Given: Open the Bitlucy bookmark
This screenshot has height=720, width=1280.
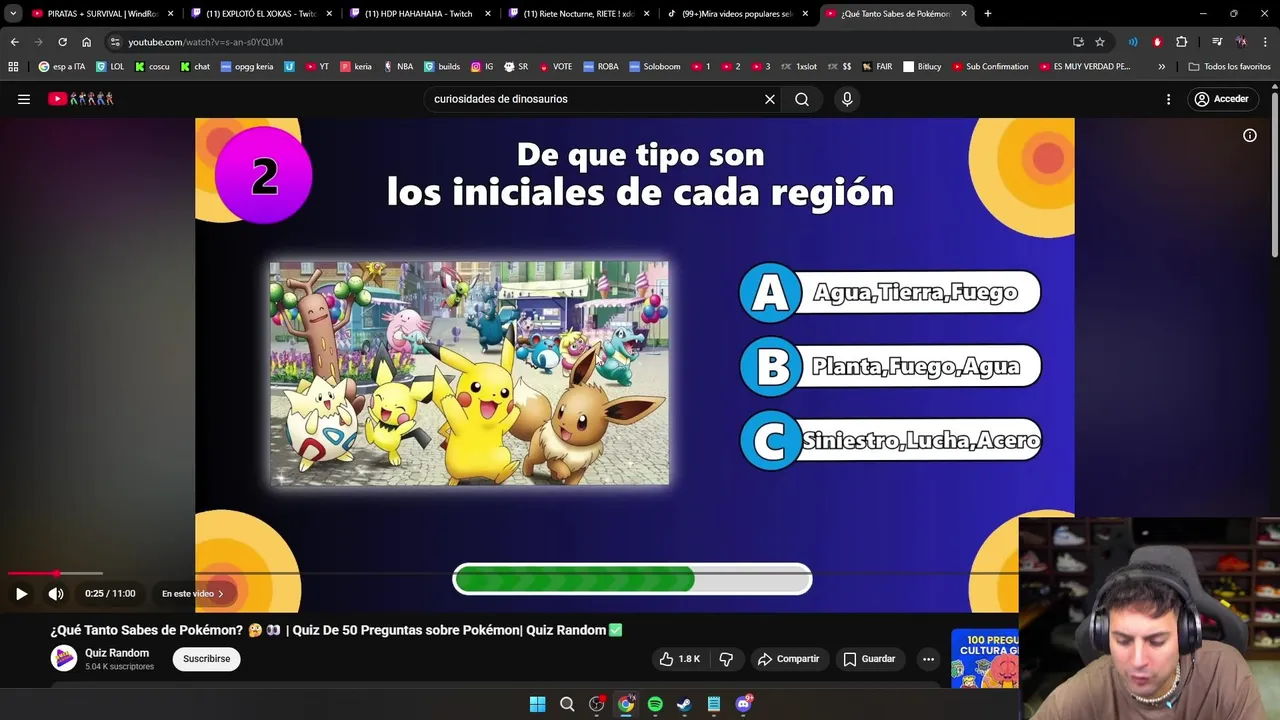Looking at the screenshot, I should click(922, 67).
